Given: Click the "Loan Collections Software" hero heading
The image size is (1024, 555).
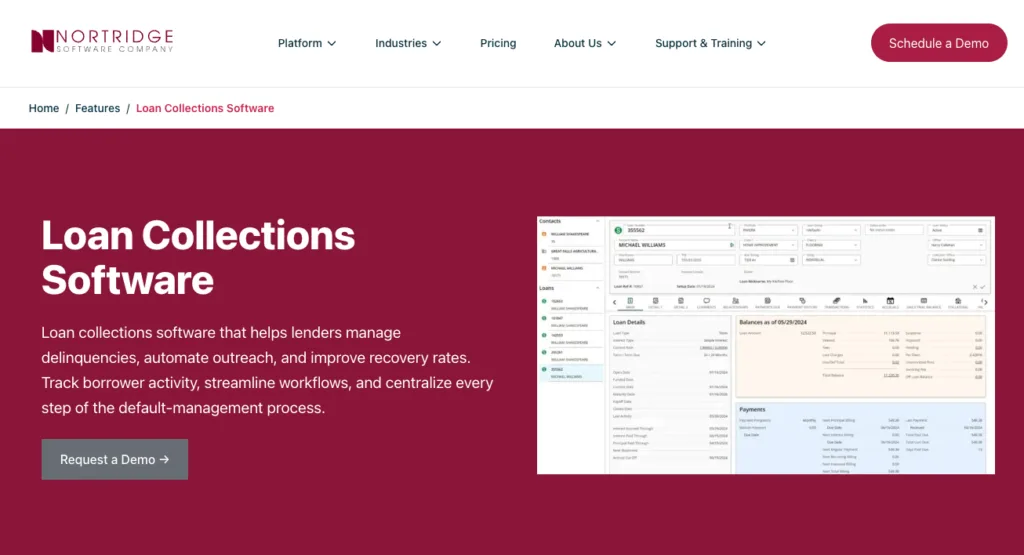Looking at the screenshot, I should 198,258.
